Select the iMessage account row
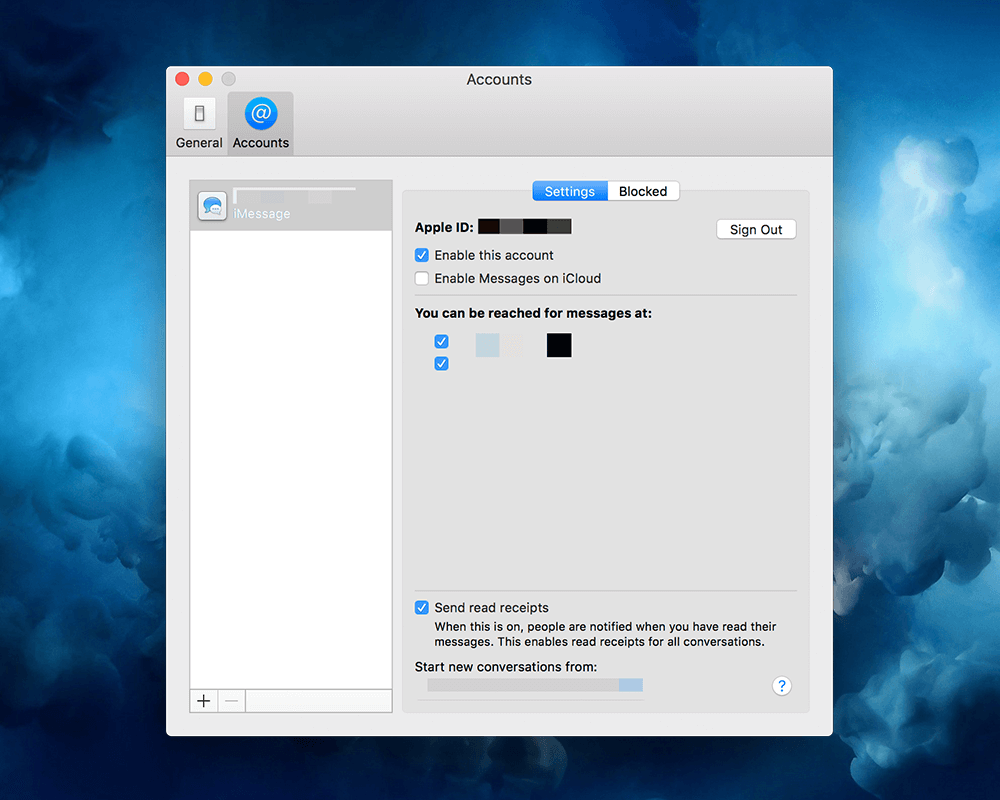Image resolution: width=1000 pixels, height=800 pixels. 291,205
